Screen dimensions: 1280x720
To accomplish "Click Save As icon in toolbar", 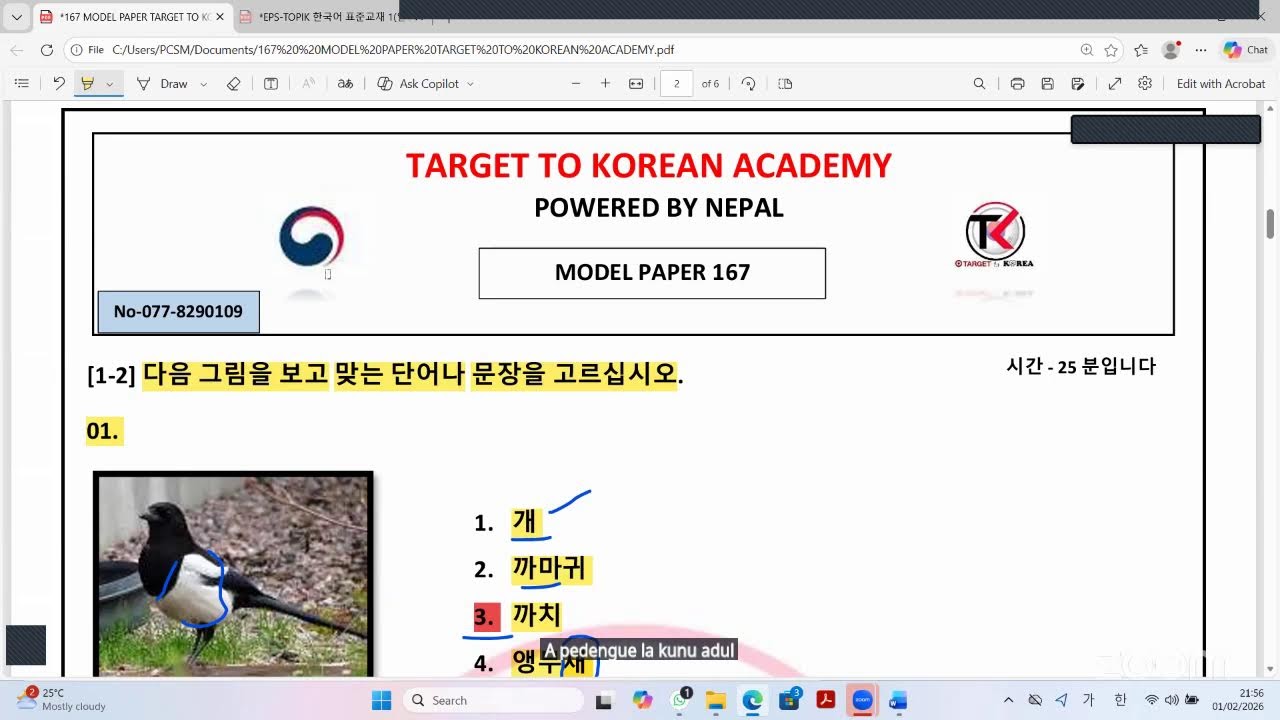I will [x=1077, y=84].
